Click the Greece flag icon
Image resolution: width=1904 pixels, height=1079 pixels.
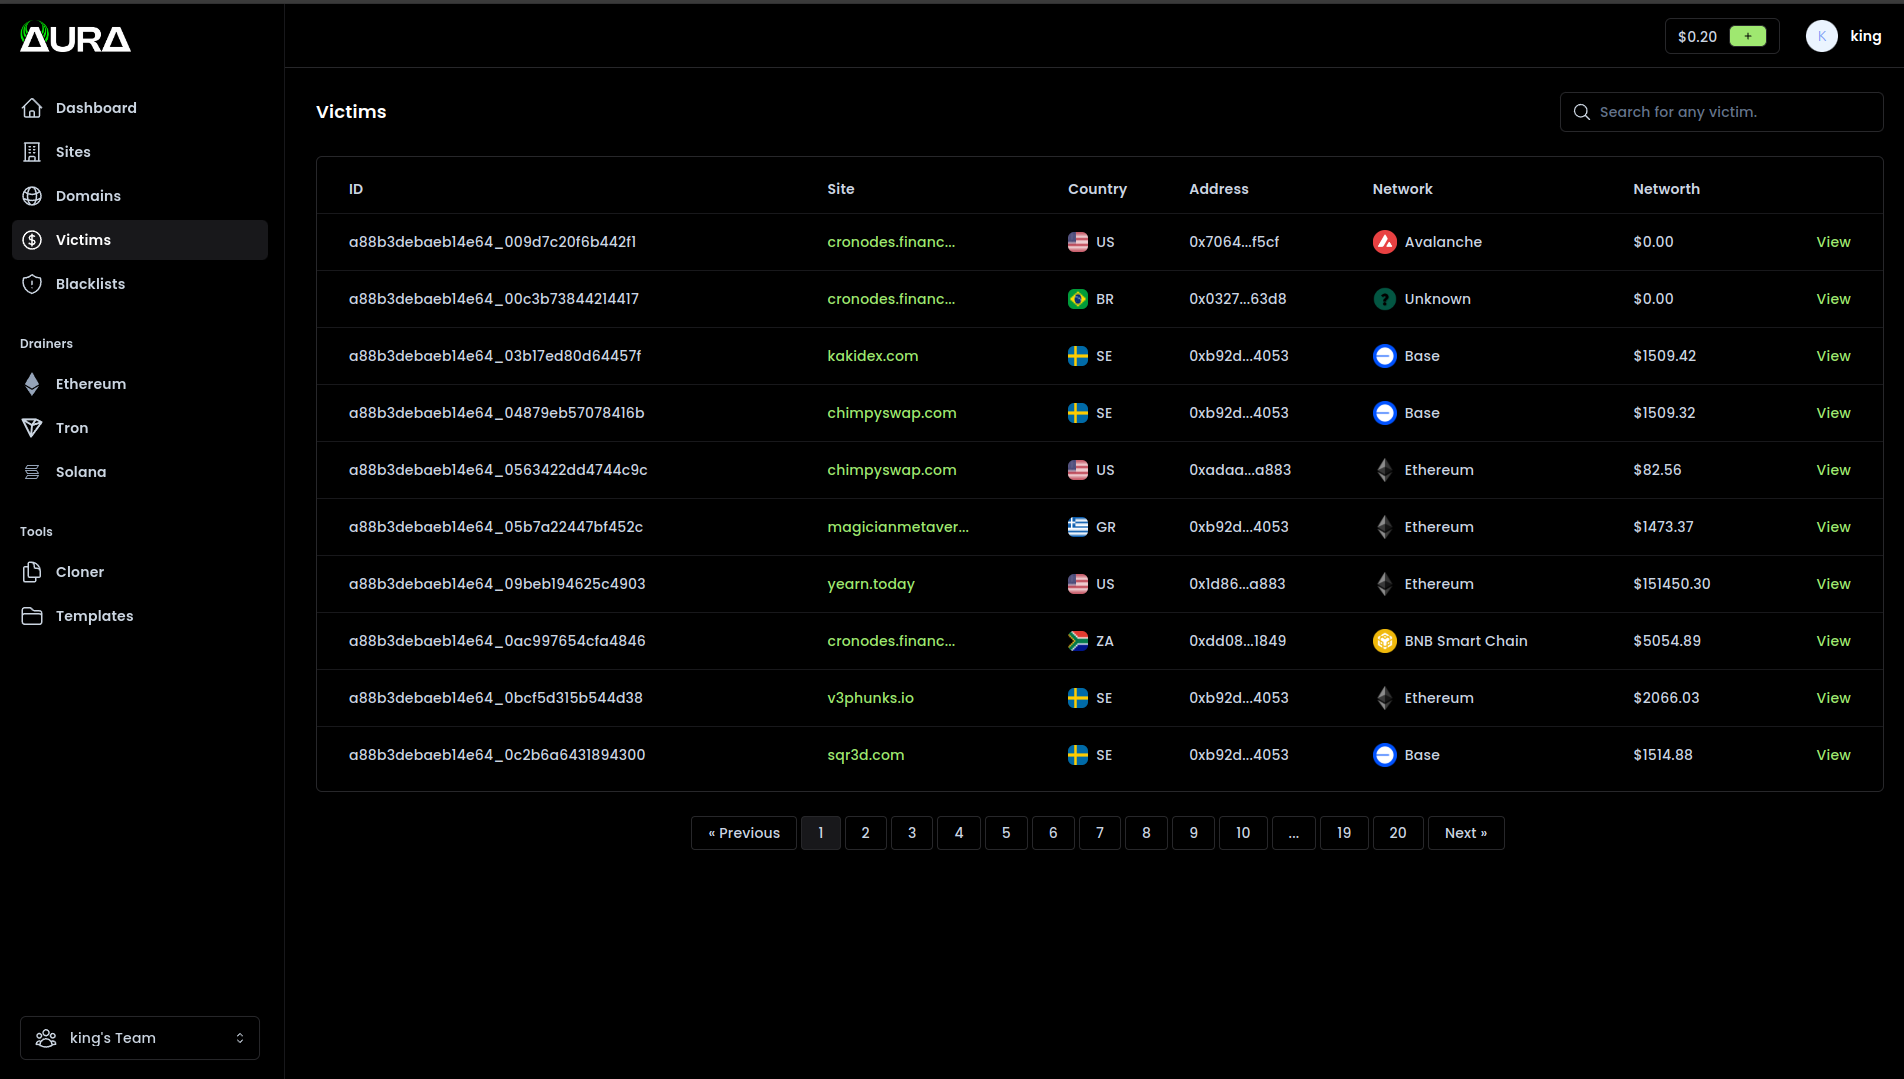[1078, 527]
